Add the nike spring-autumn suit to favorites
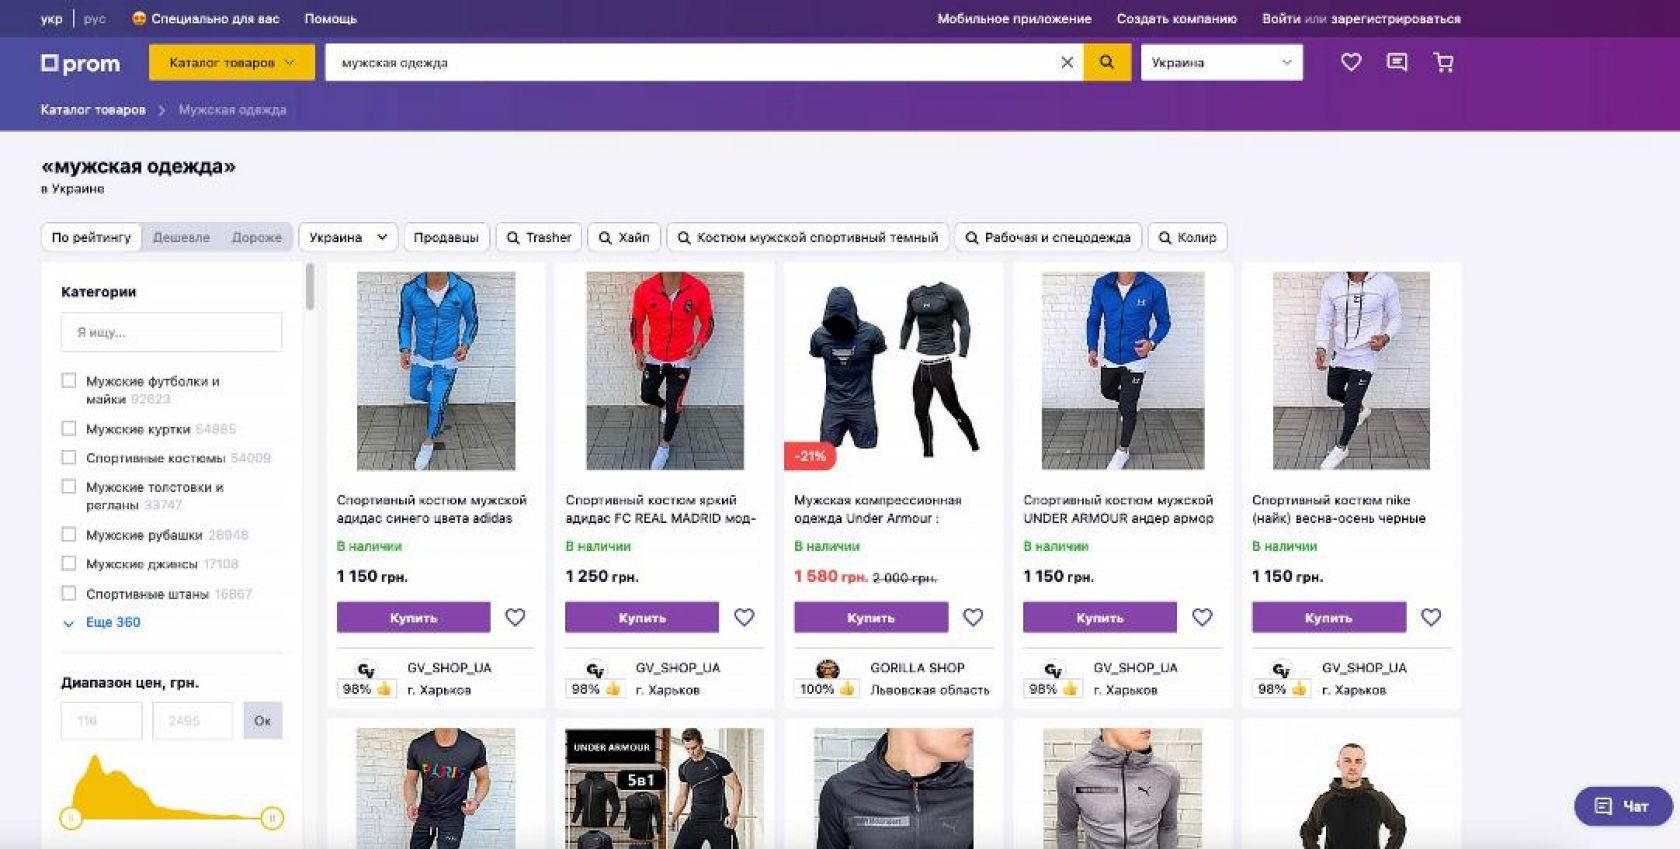1680x849 pixels. [1431, 617]
